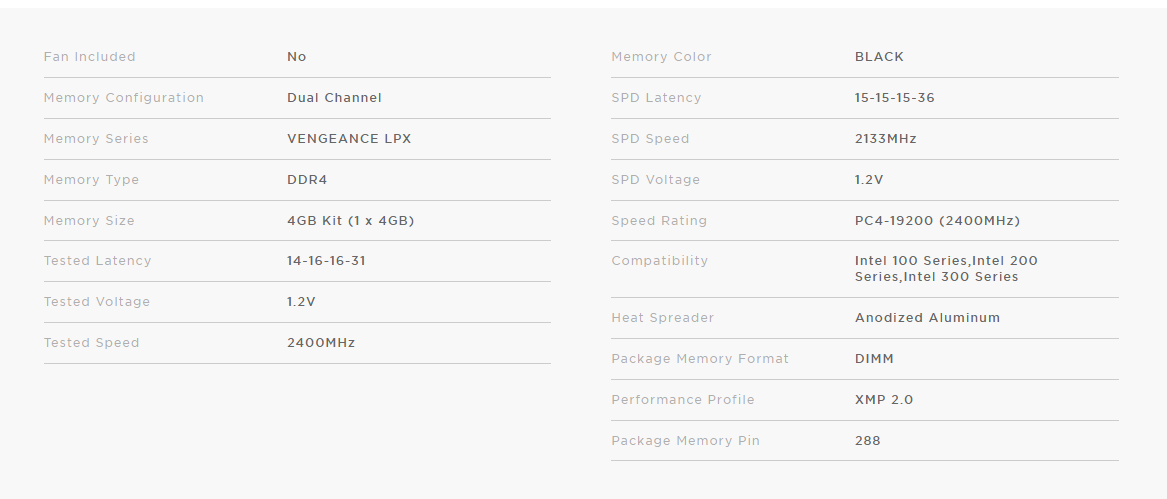
Task: Select the Dual Channel value text
Action: (x=334, y=98)
